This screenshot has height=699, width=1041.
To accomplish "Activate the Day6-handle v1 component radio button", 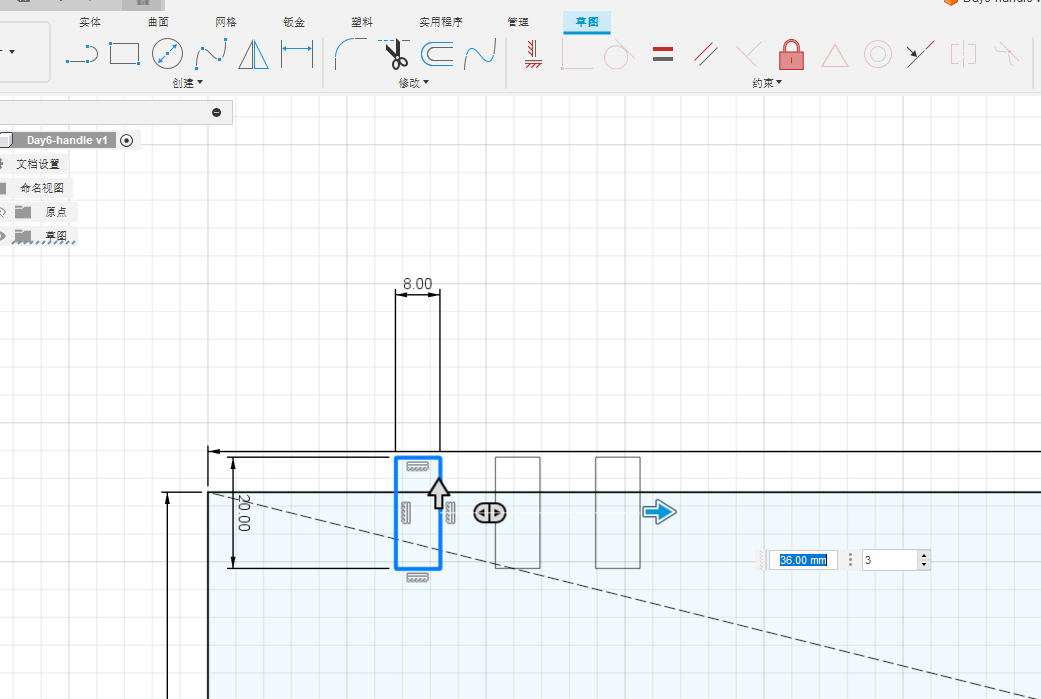I will 126,140.
